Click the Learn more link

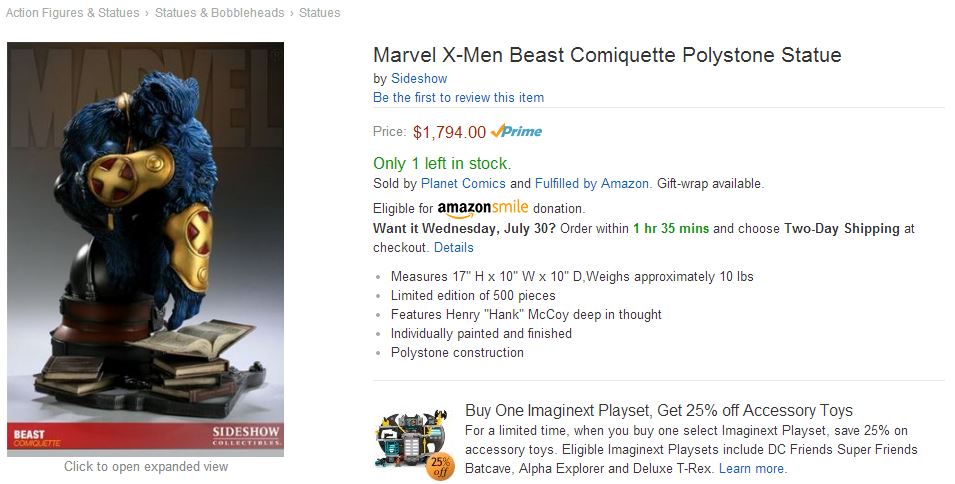pyautogui.click(x=752, y=468)
